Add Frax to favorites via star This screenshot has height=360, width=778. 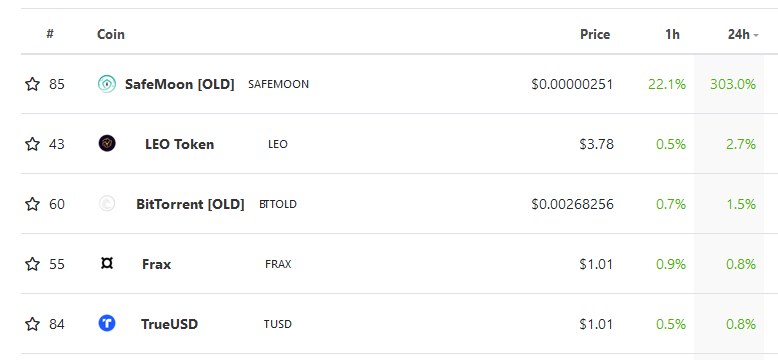click(32, 264)
